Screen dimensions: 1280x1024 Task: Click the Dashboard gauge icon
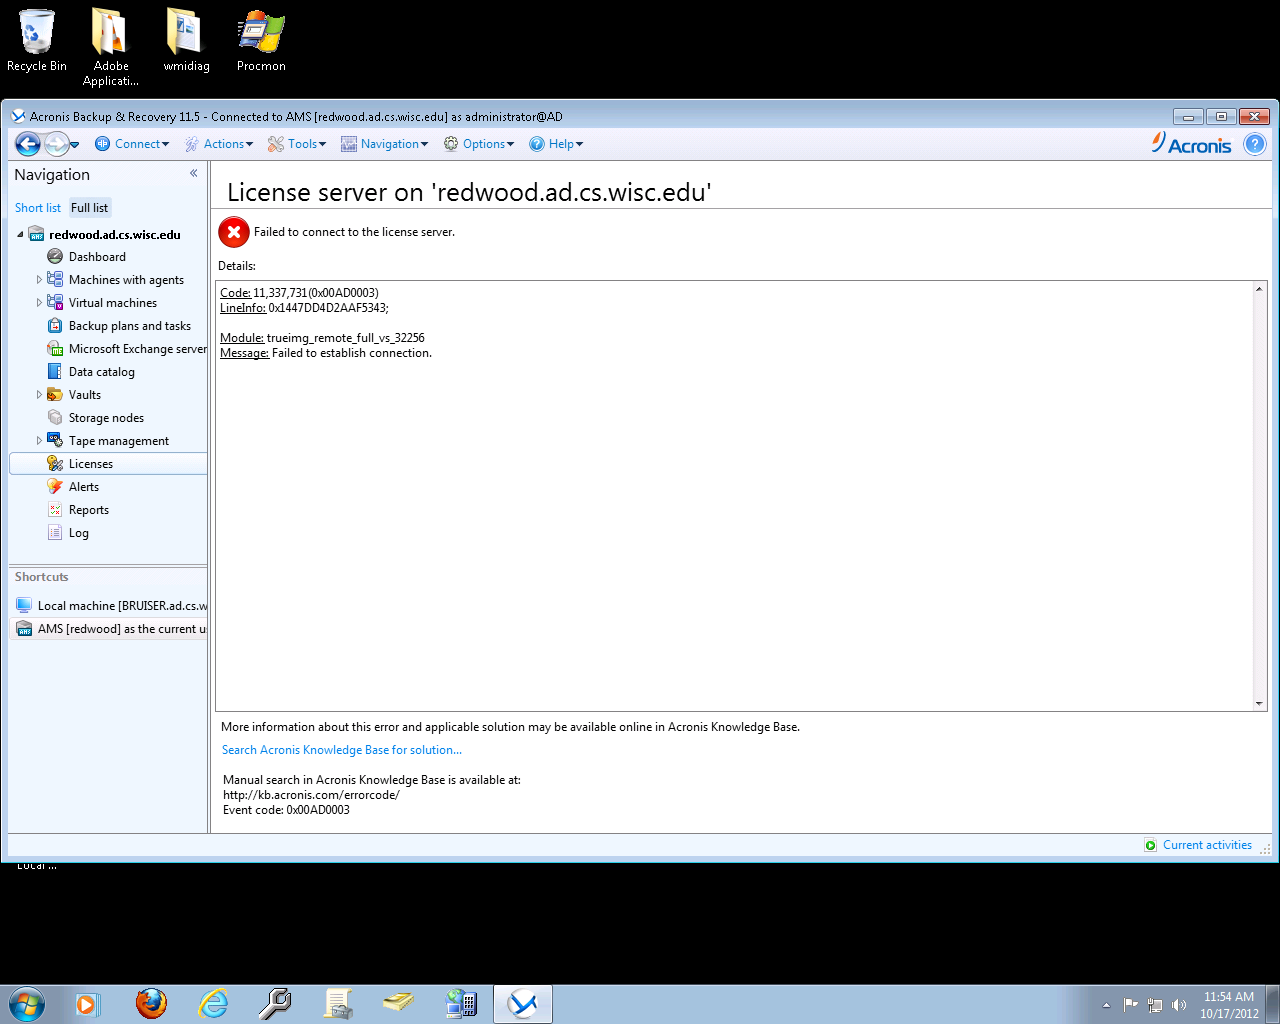[x=55, y=257]
